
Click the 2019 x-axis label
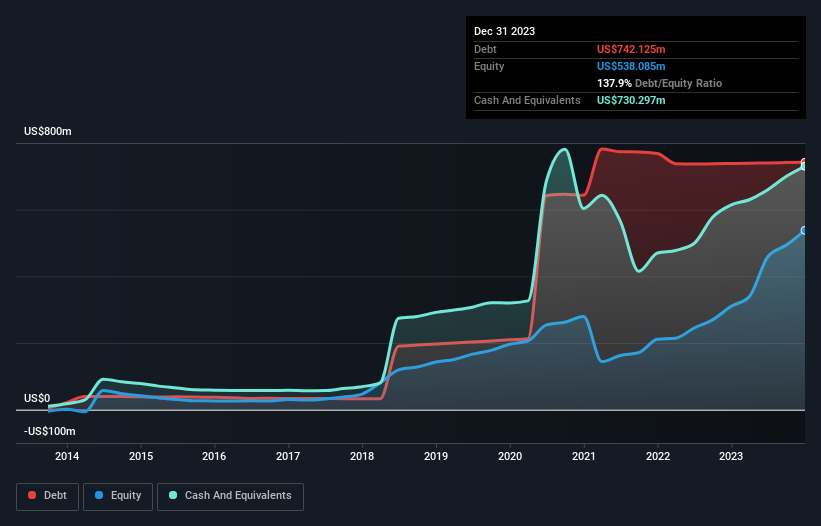(x=436, y=456)
